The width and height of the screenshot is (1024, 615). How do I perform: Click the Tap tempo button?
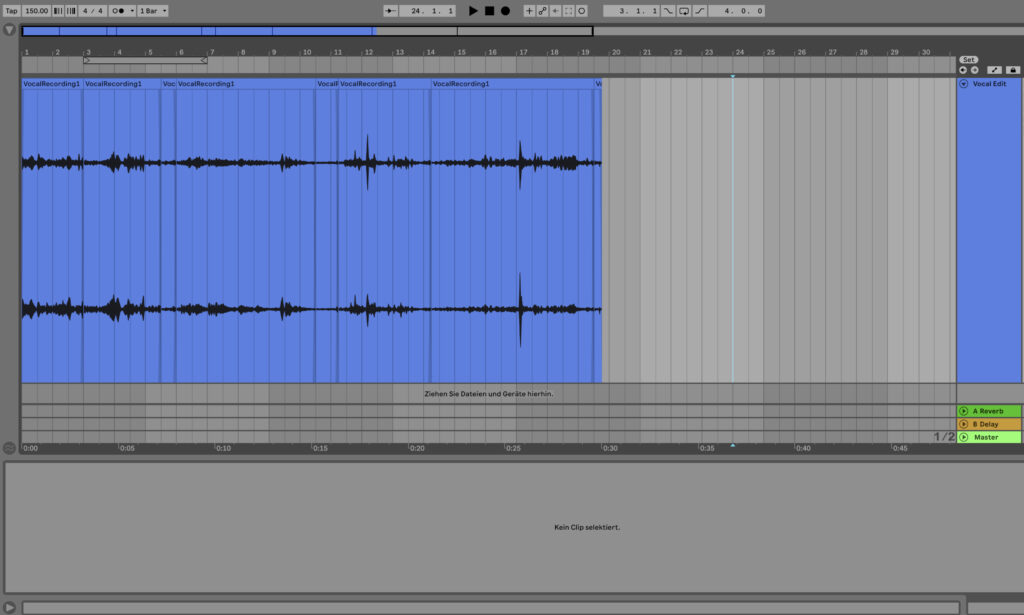[11, 11]
